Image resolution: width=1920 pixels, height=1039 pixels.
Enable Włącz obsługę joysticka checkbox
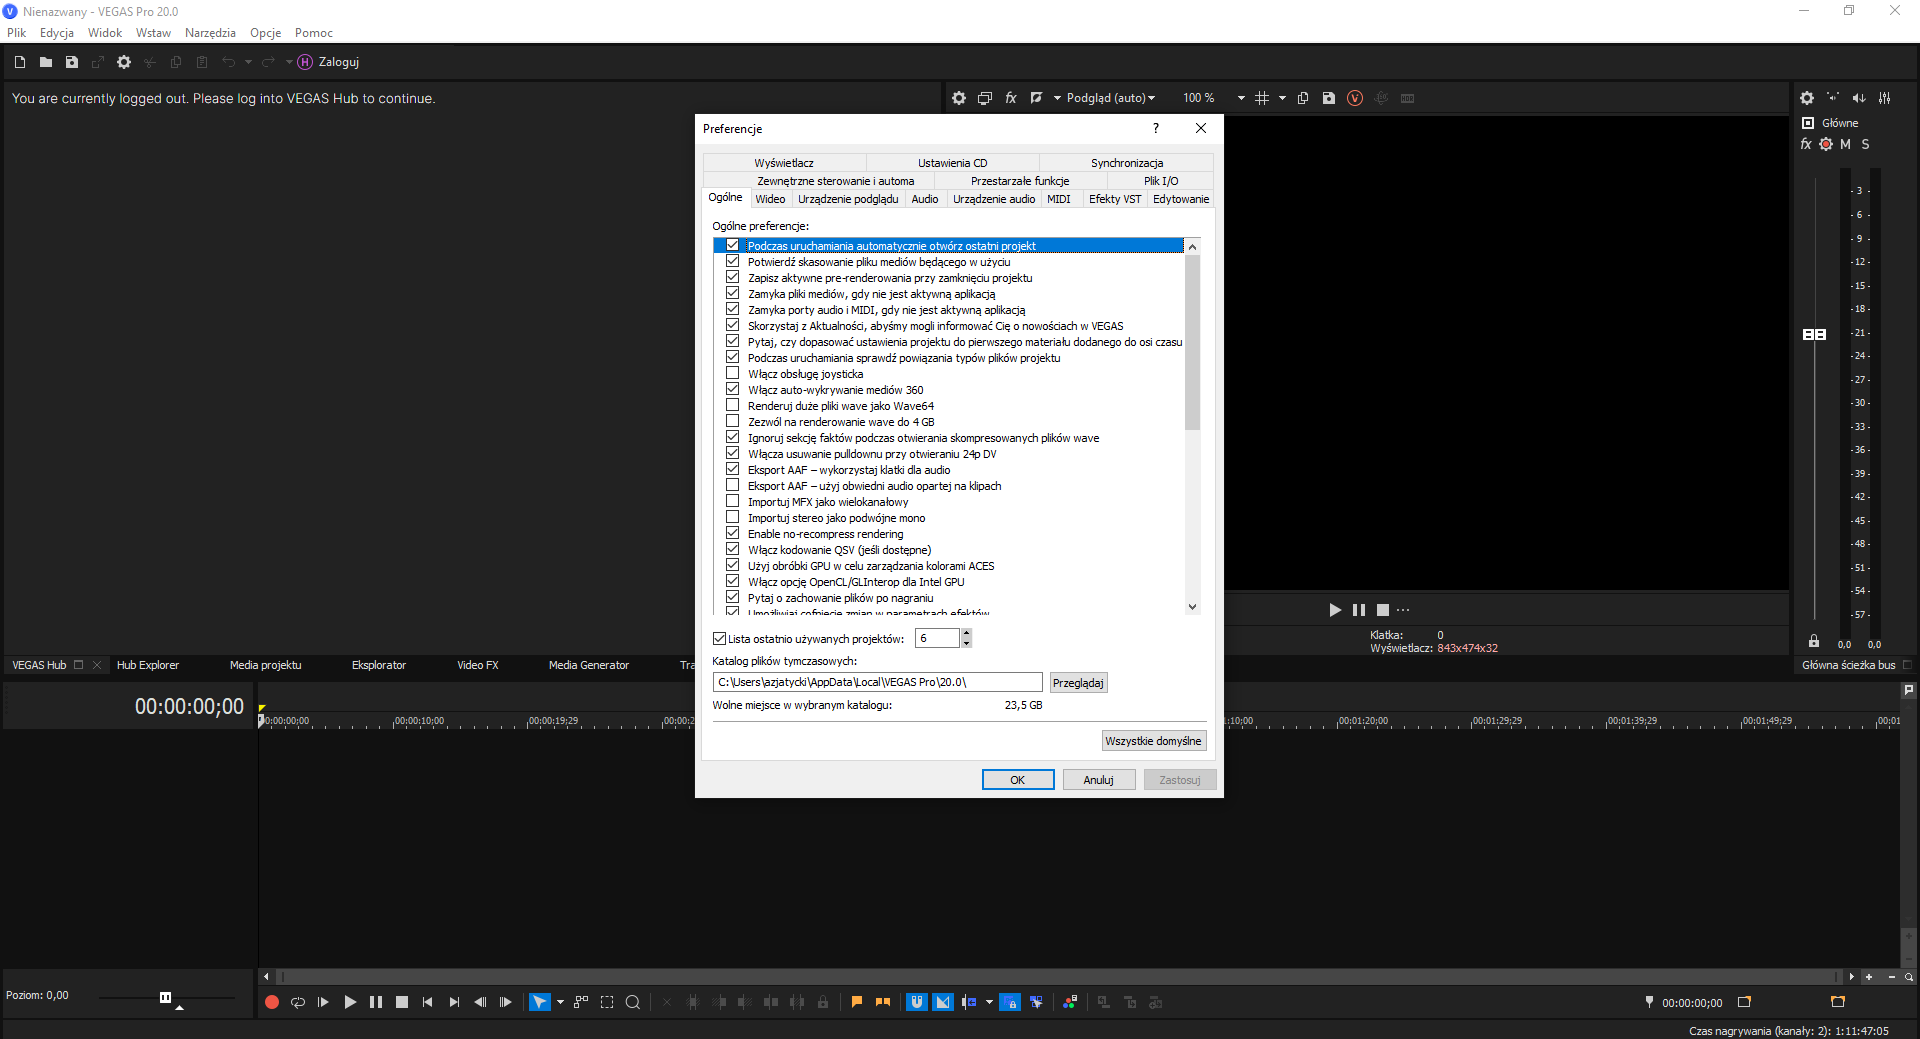point(732,373)
